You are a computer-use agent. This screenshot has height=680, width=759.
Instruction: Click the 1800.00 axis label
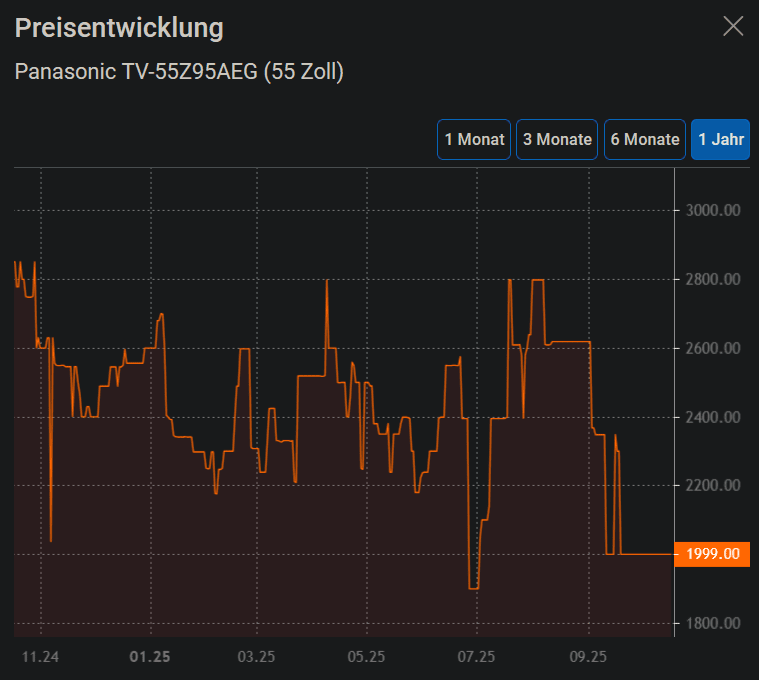tap(713, 623)
